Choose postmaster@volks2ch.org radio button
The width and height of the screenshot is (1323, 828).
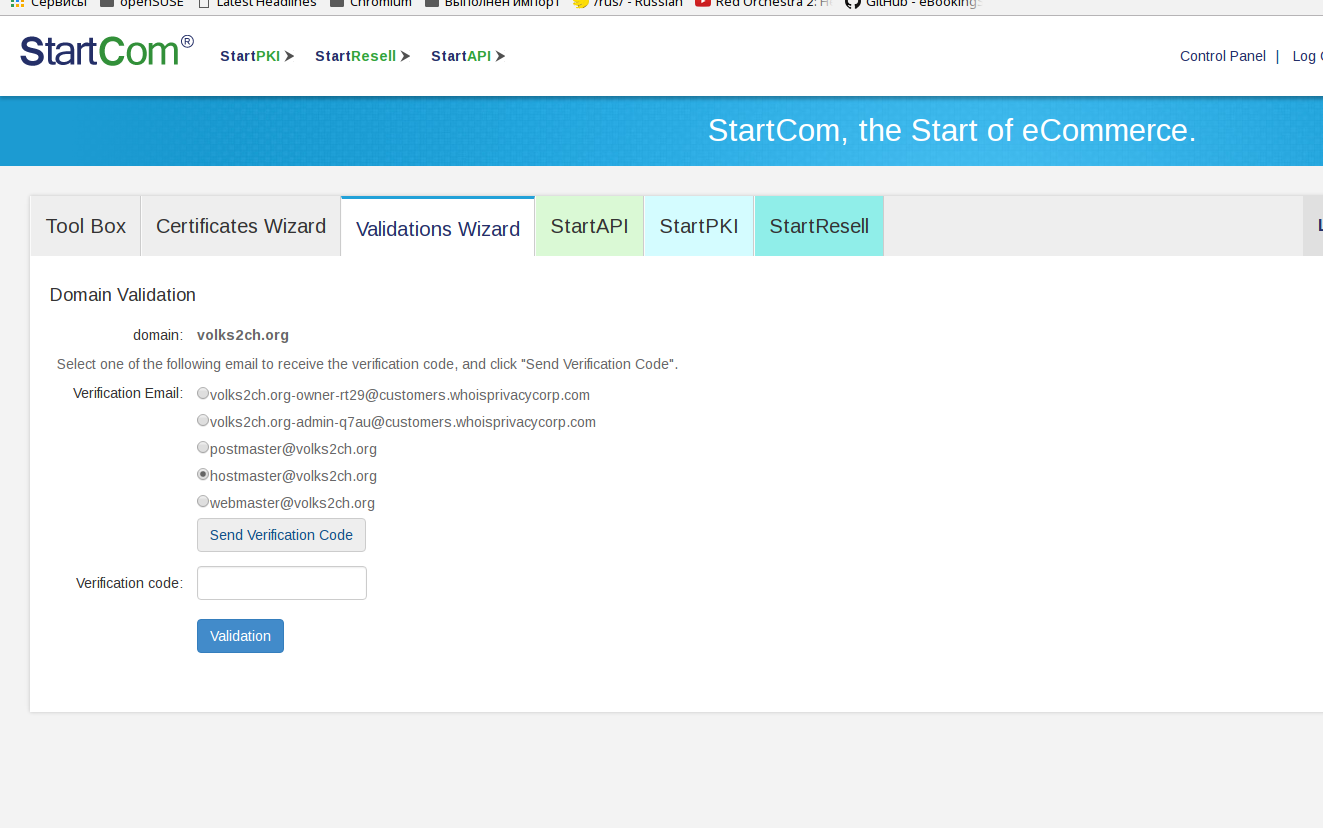click(203, 448)
